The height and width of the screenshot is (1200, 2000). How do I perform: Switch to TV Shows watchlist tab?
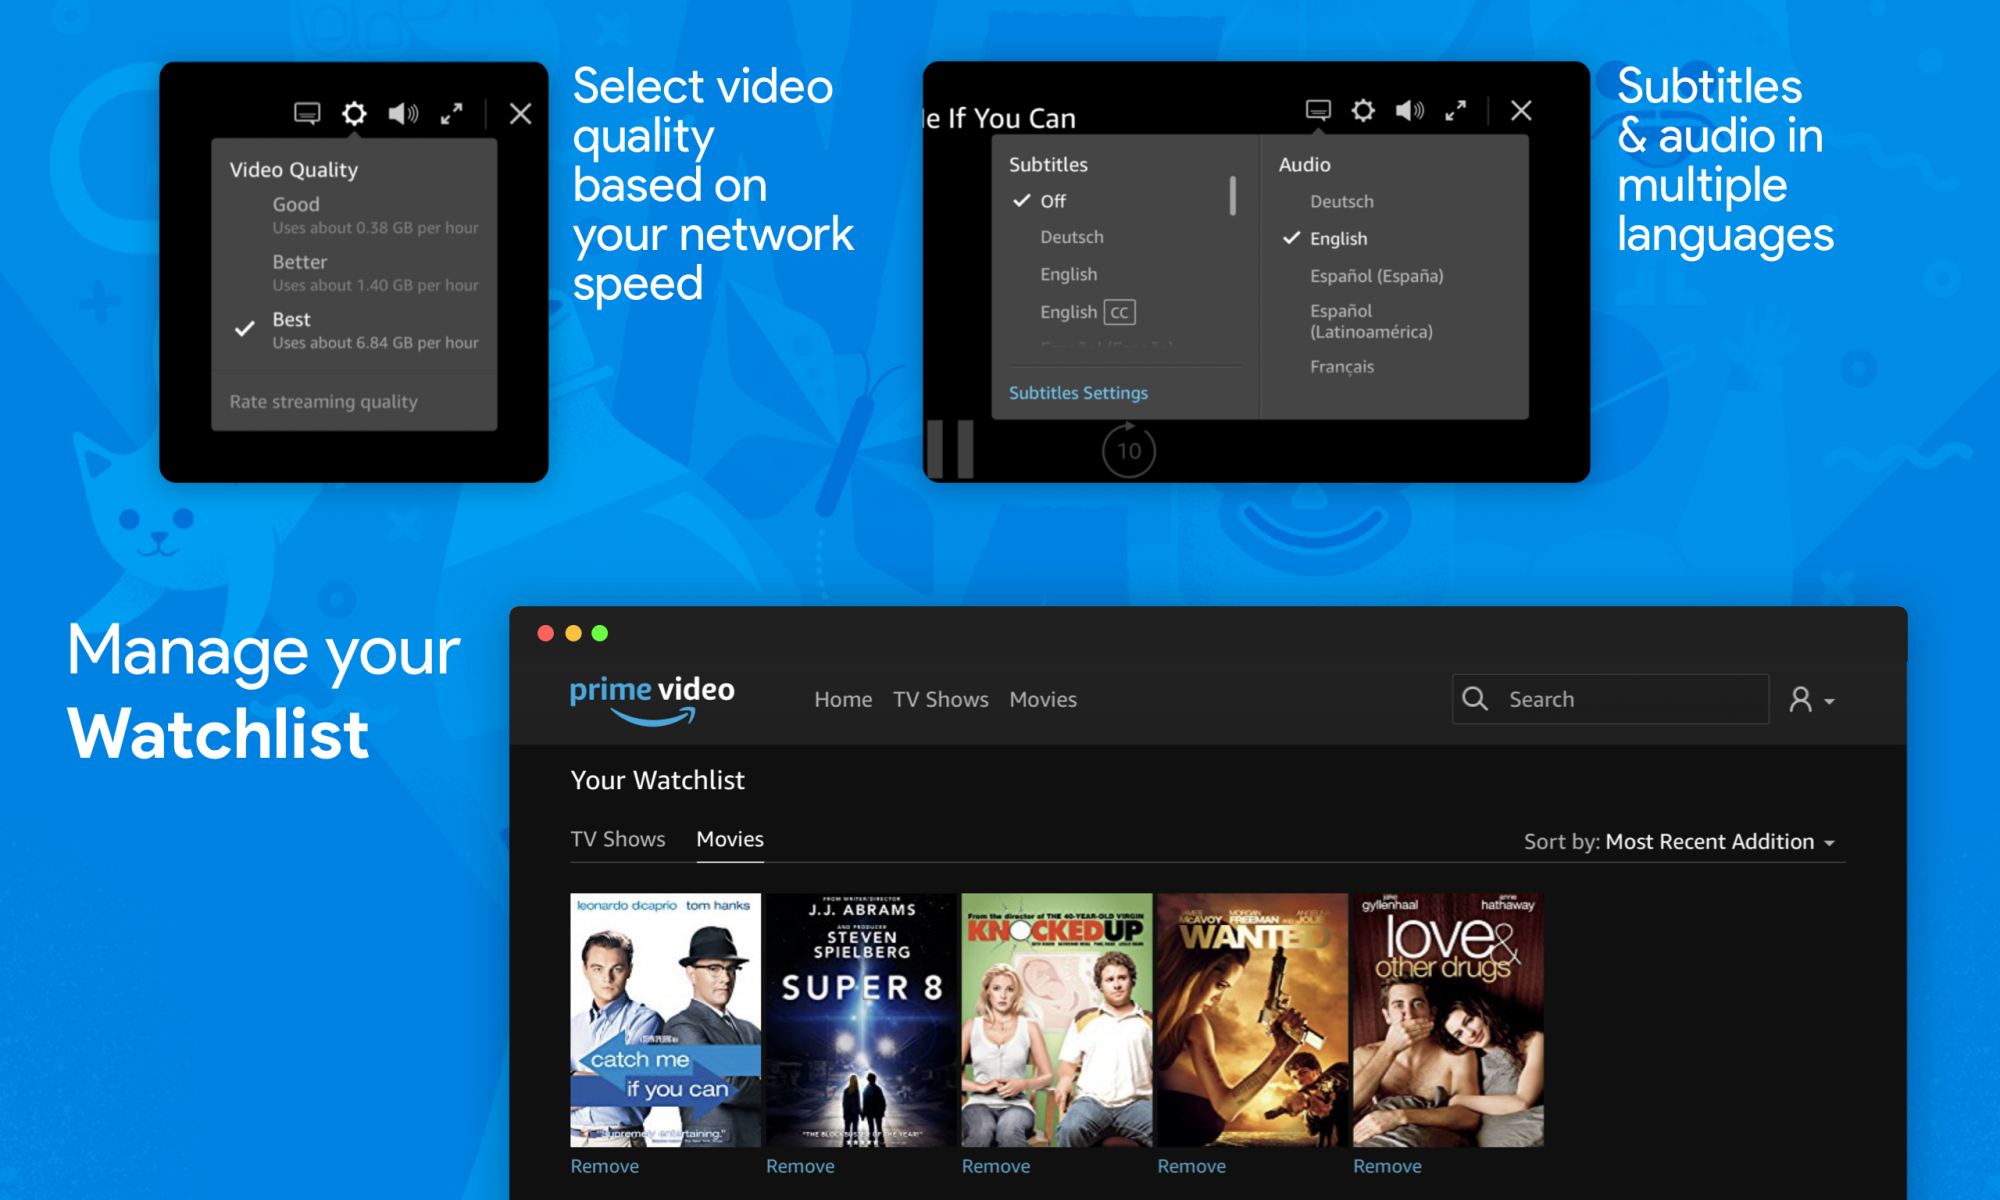coord(618,839)
